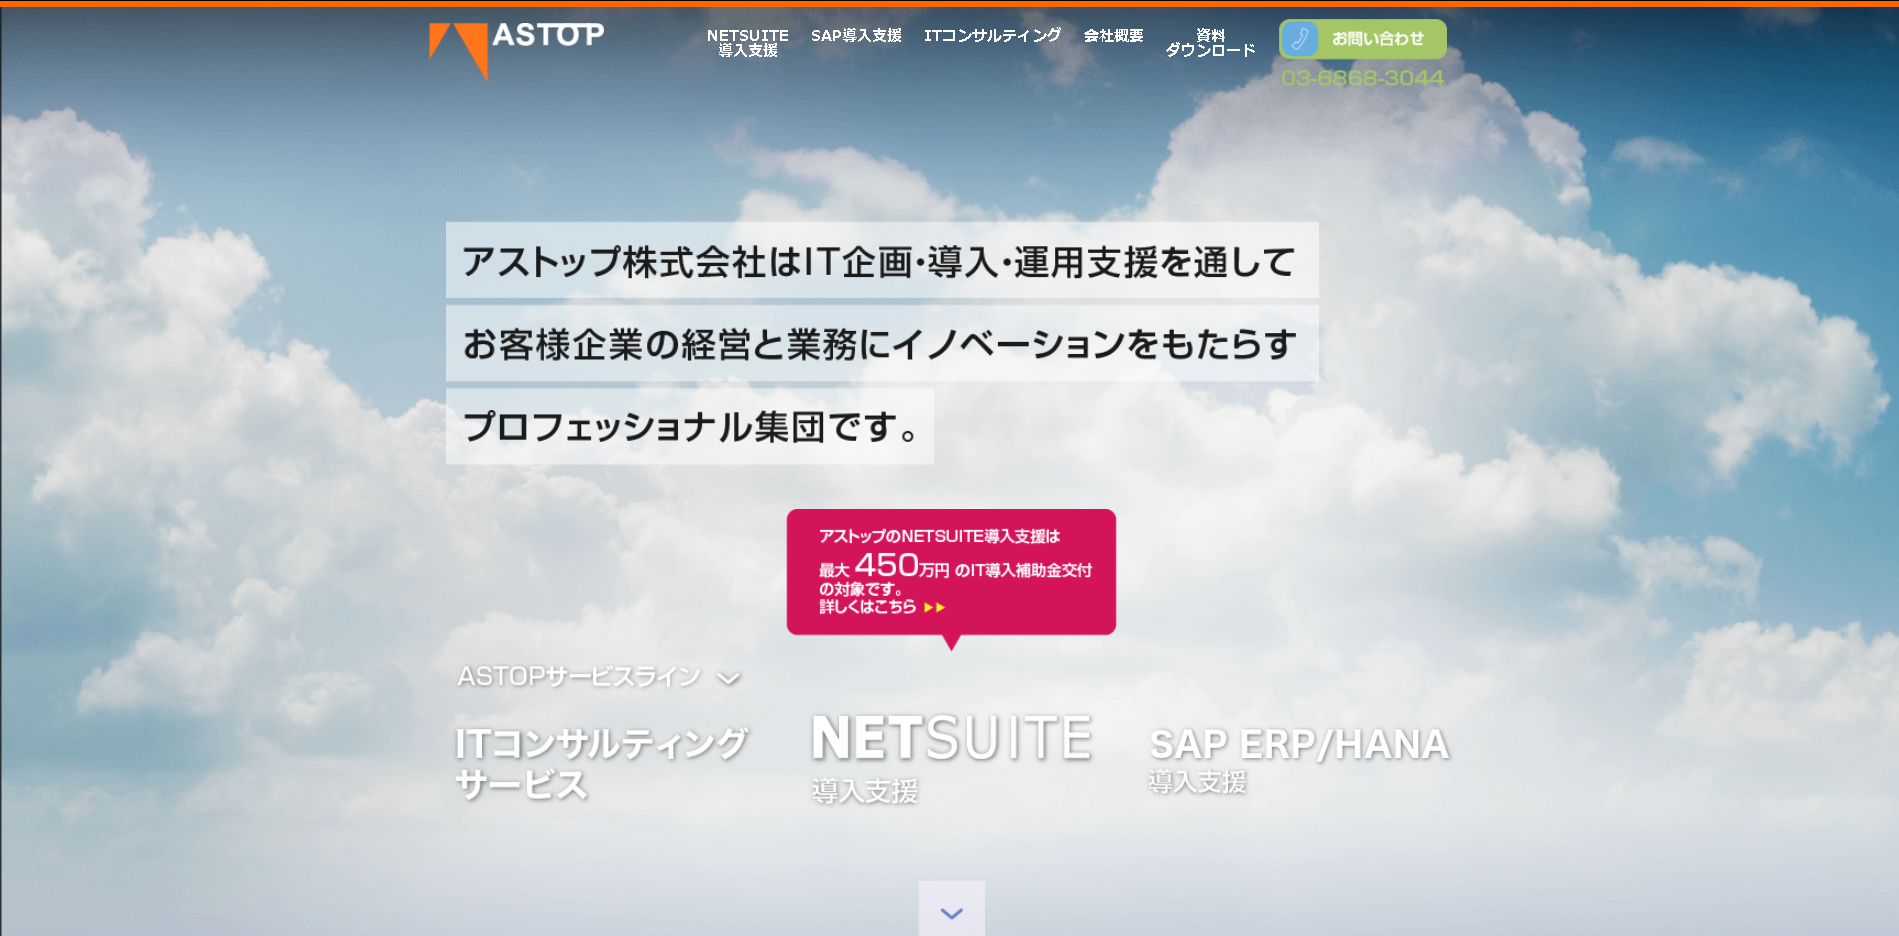Go to the ITコンサルティング nav page

click(x=992, y=36)
